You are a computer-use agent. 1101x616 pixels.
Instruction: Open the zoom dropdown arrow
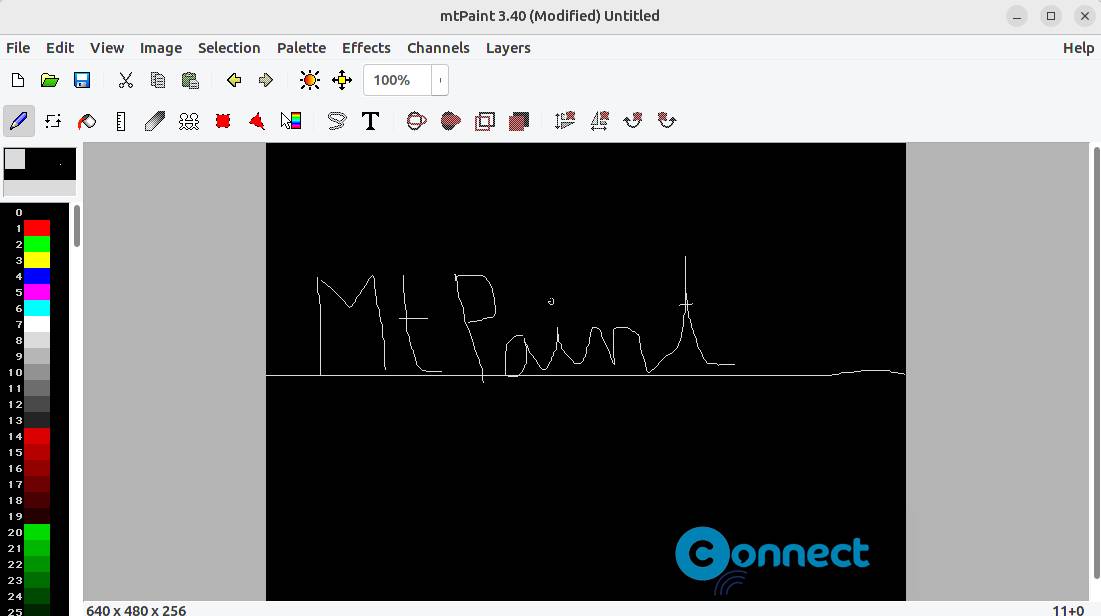(x=440, y=80)
